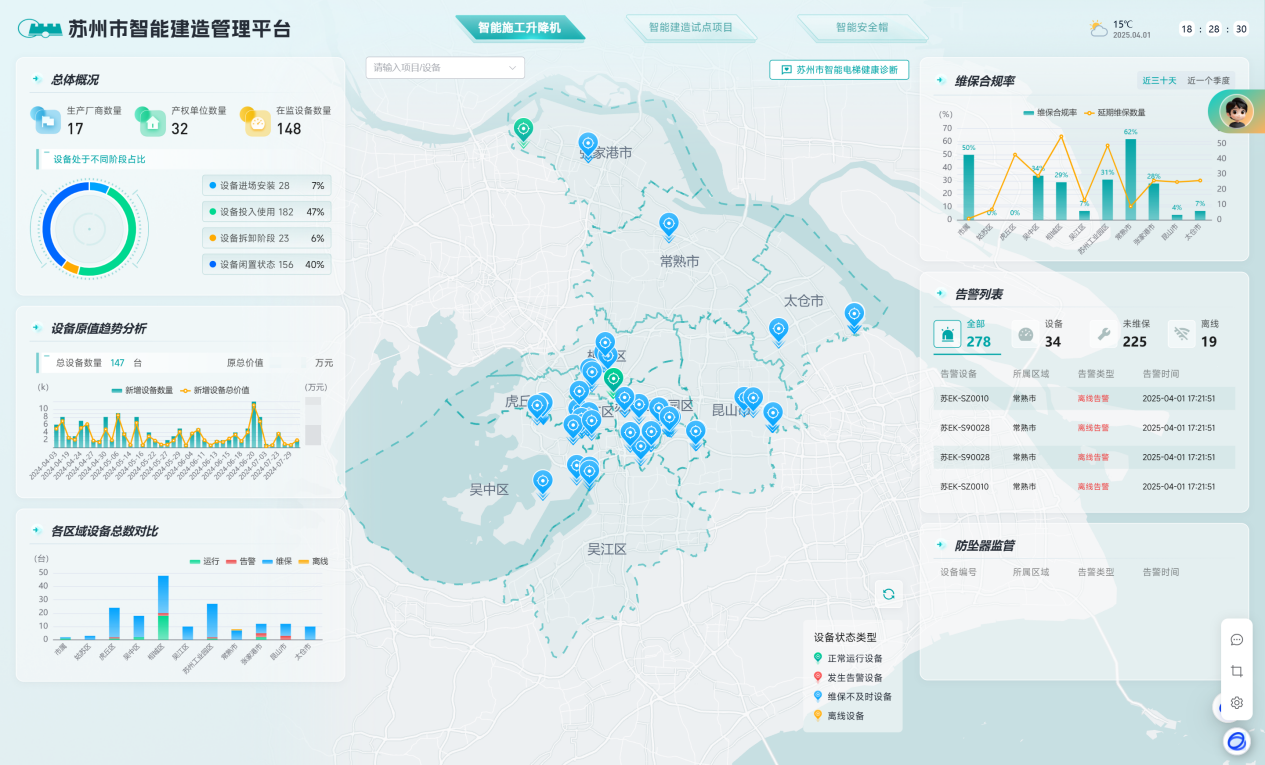Click the 未维保 wrench icon

[x=1103, y=335]
